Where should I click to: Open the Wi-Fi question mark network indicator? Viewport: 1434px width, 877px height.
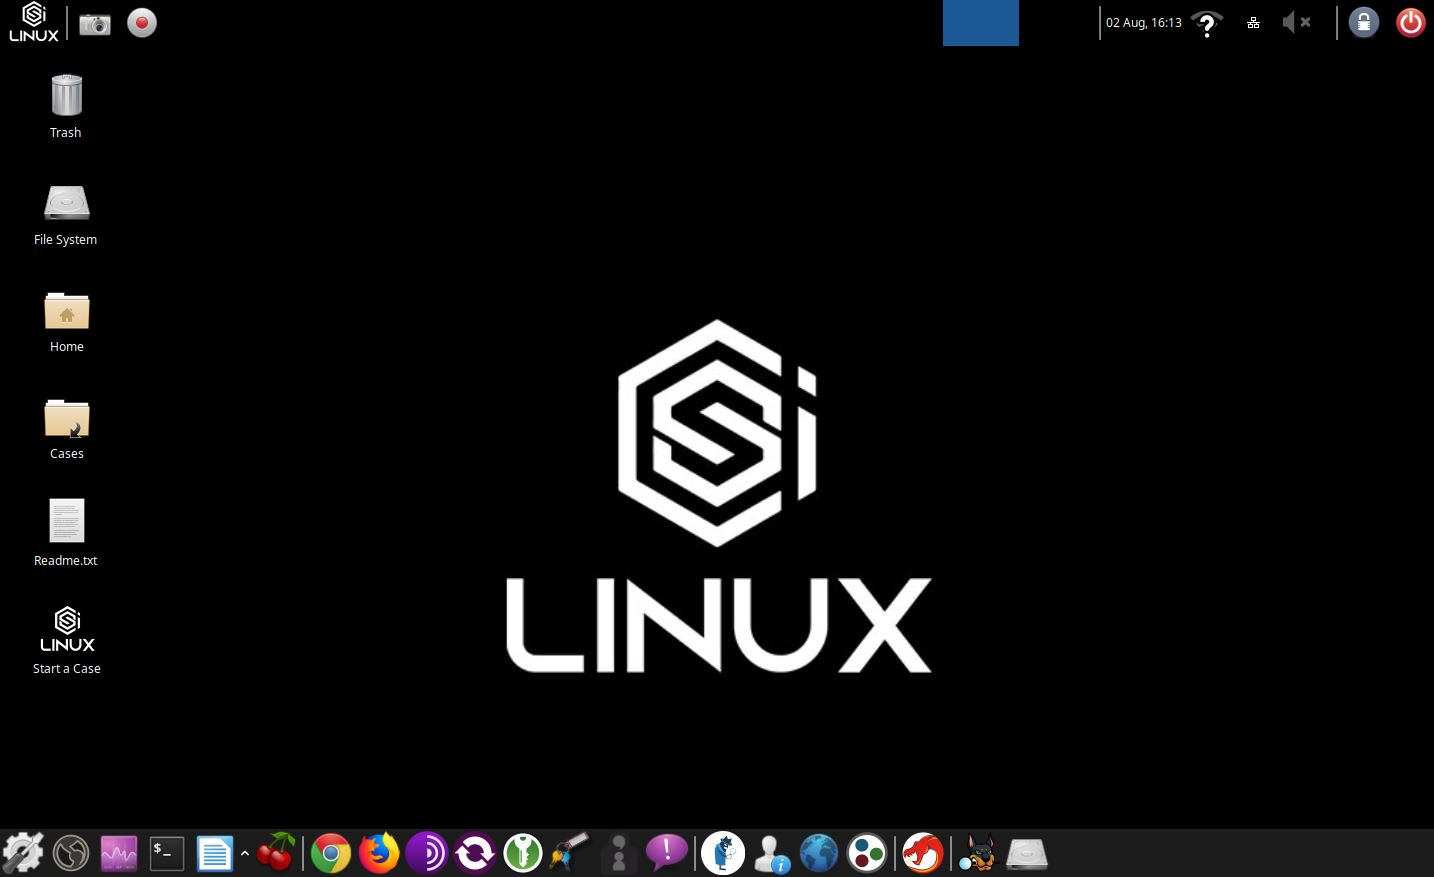(1207, 23)
